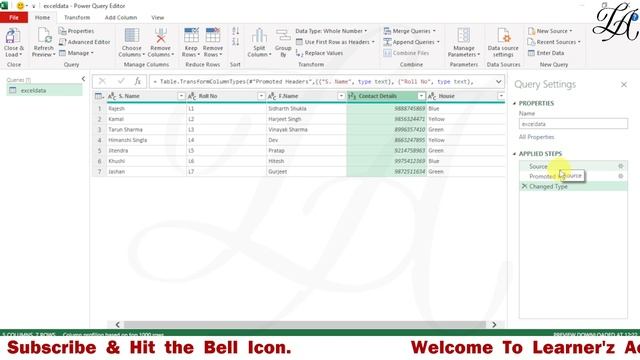Click the Refresh Preview icon
The image size is (640, 360).
(44, 36)
